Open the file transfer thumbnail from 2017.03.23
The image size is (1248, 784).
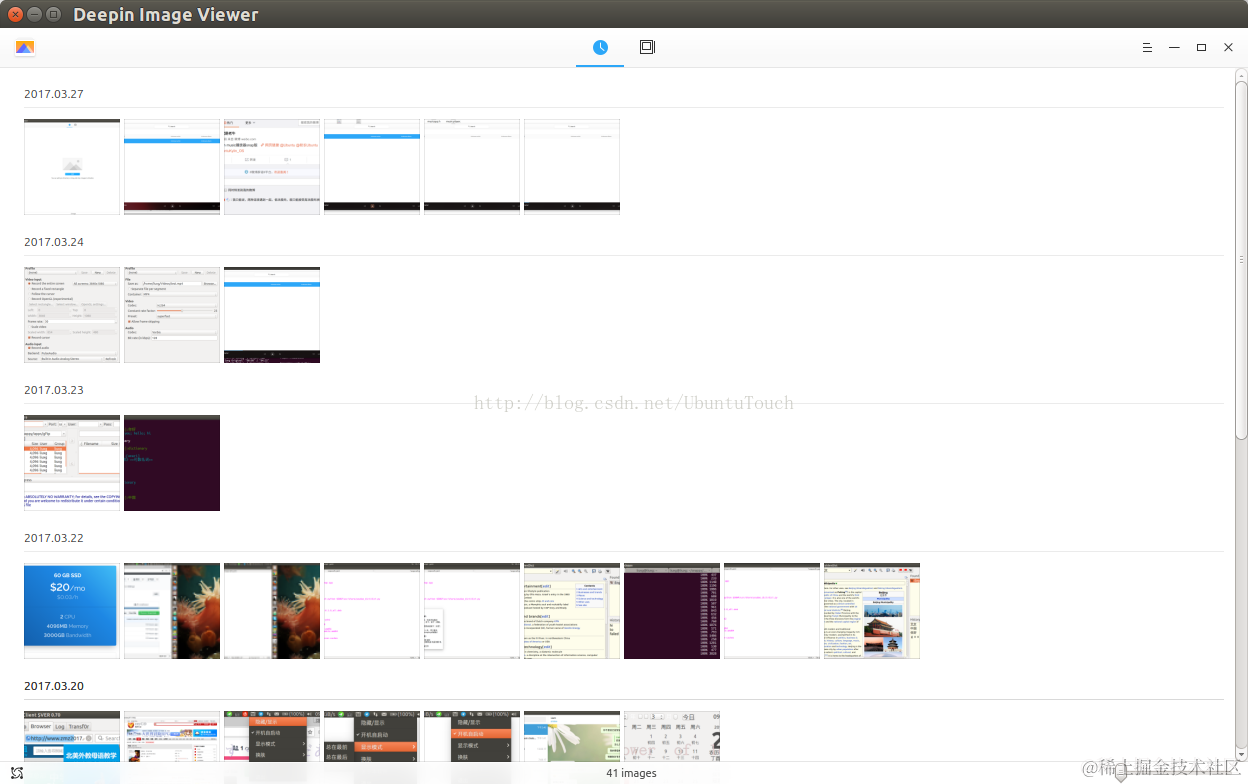click(x=72, y=463)
